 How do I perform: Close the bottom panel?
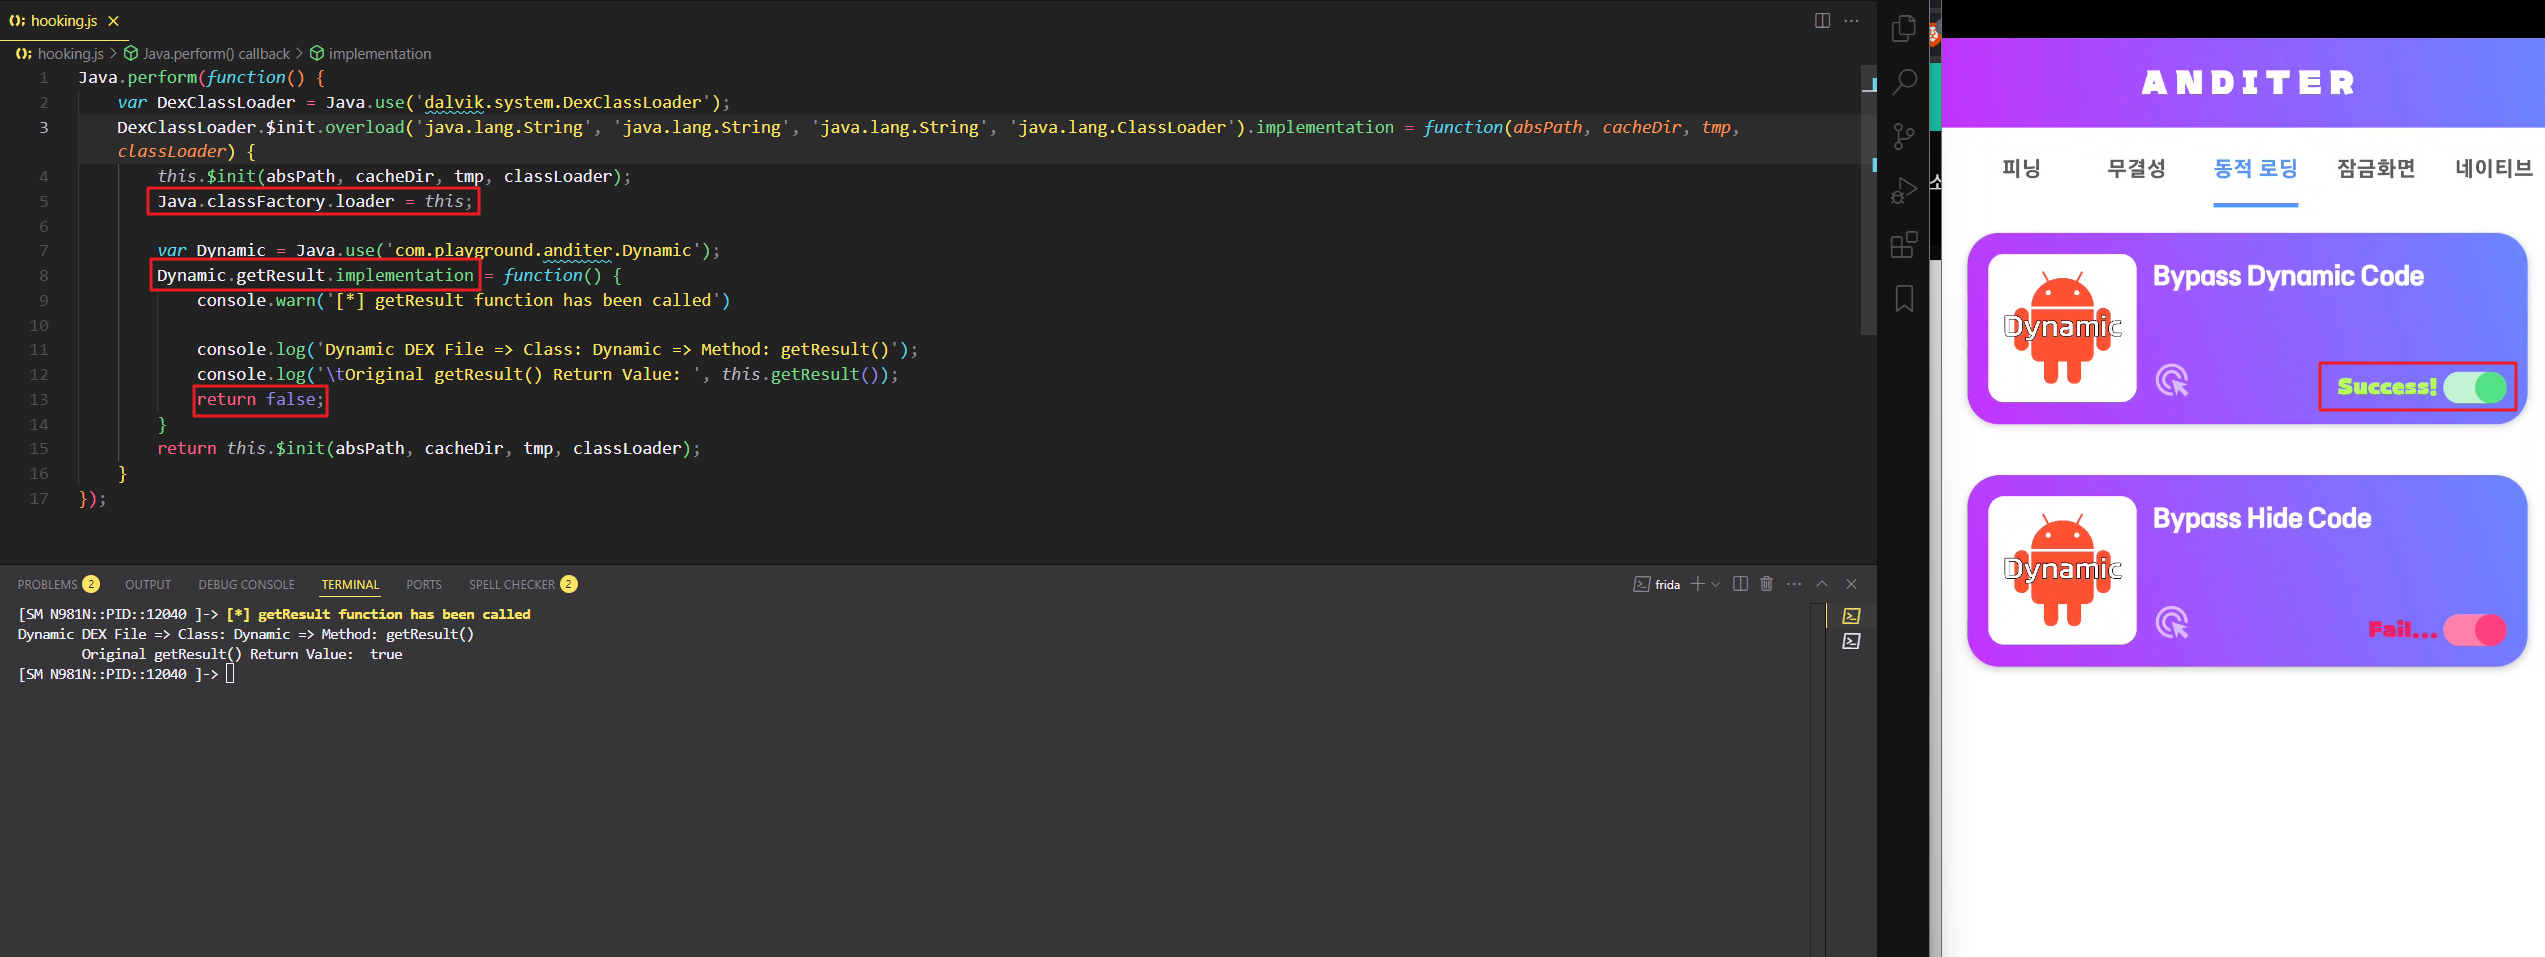[x=1851, y=584]
